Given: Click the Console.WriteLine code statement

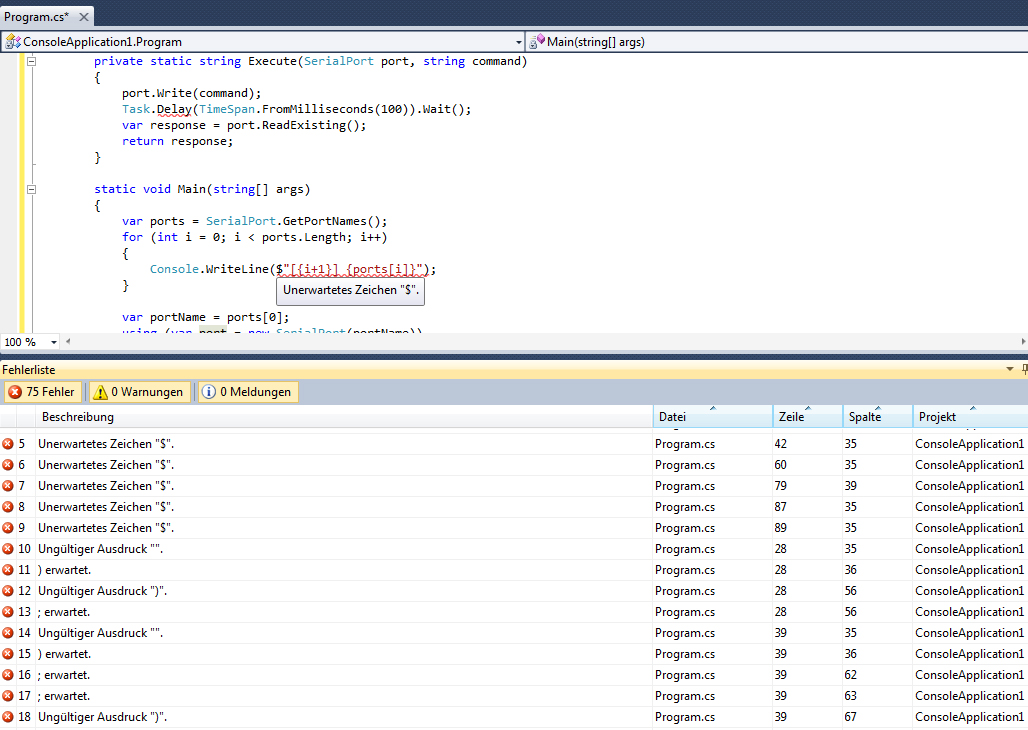Looking at the screenshot, I should coord(292,269).
